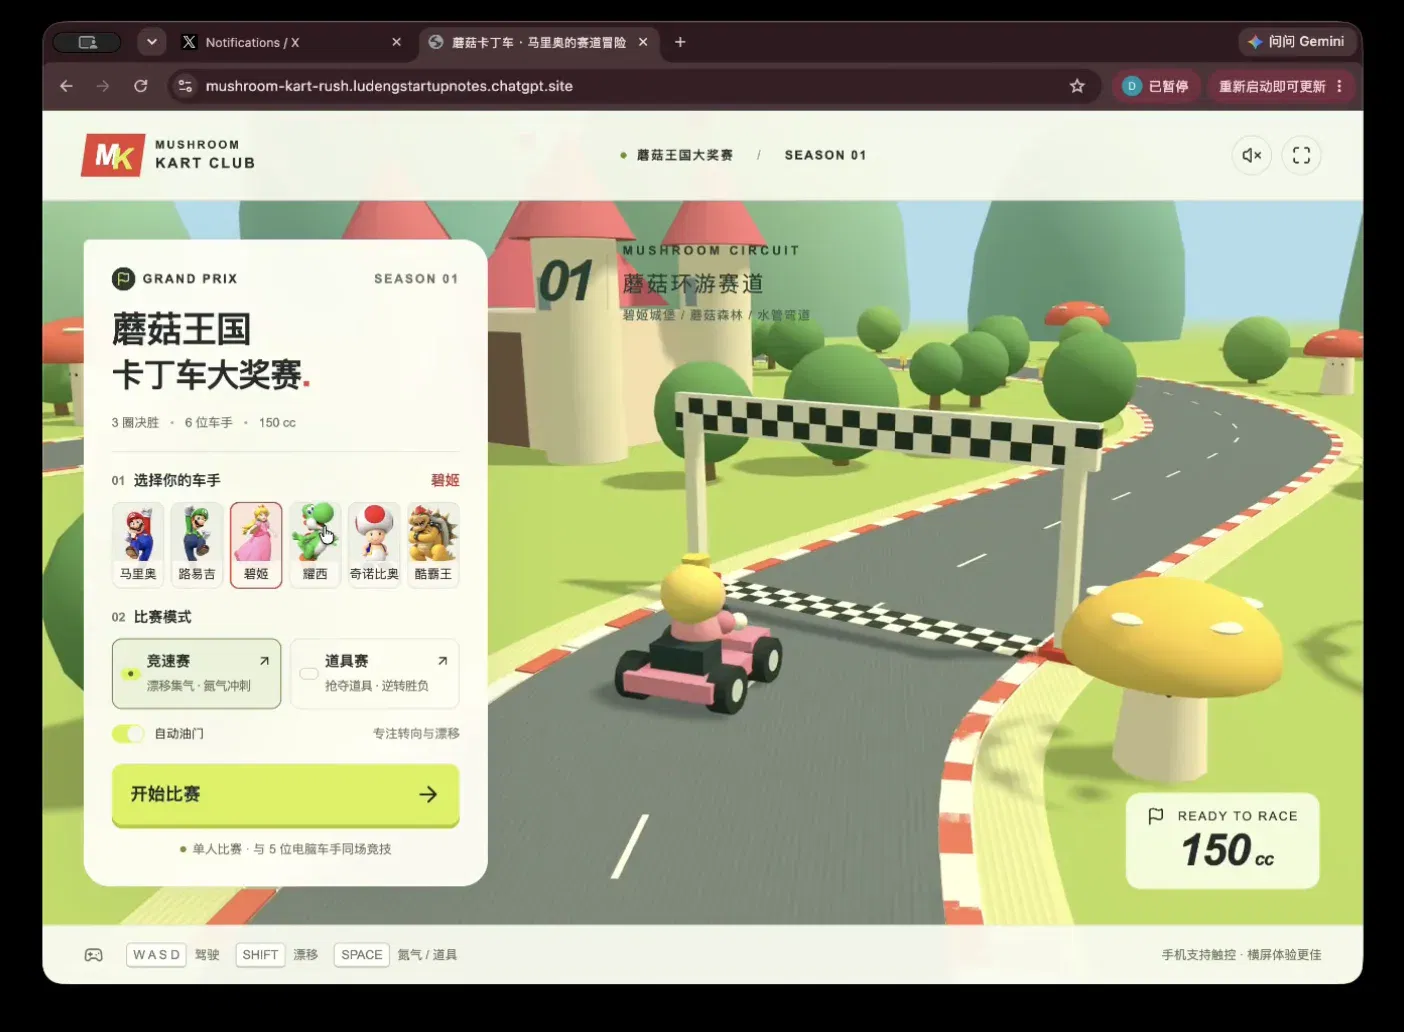Click 重新启动即可更新 update button
1404x1032 pixels.
(x=1271, y=86)
